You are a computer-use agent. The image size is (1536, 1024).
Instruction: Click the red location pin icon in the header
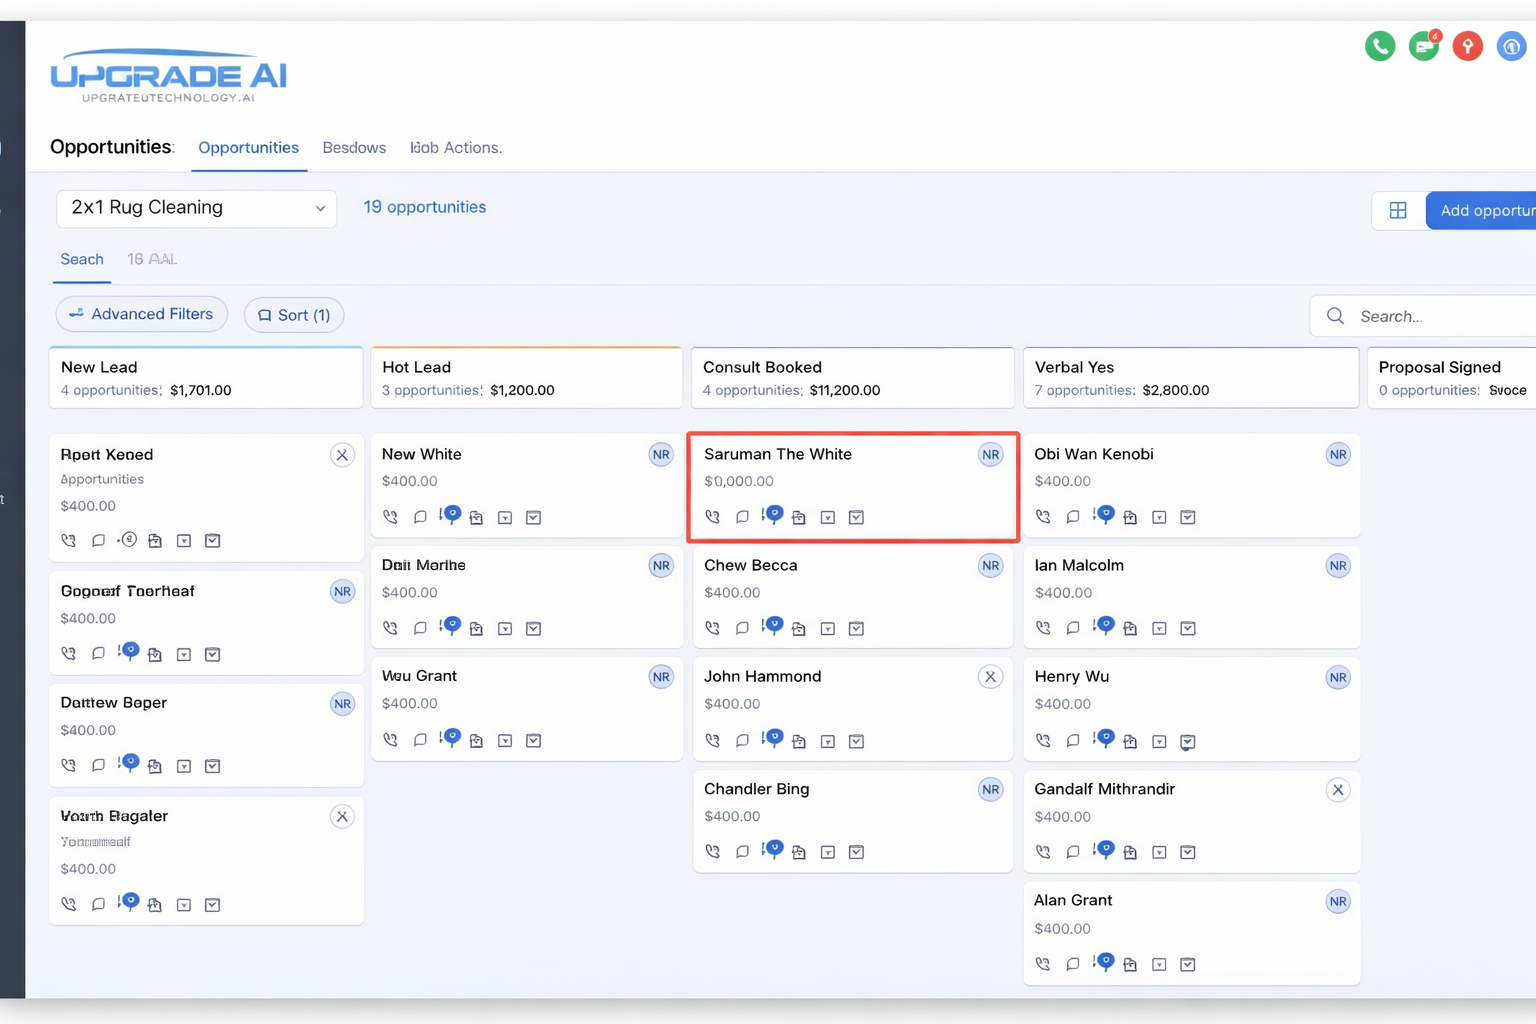point(1467,45)
